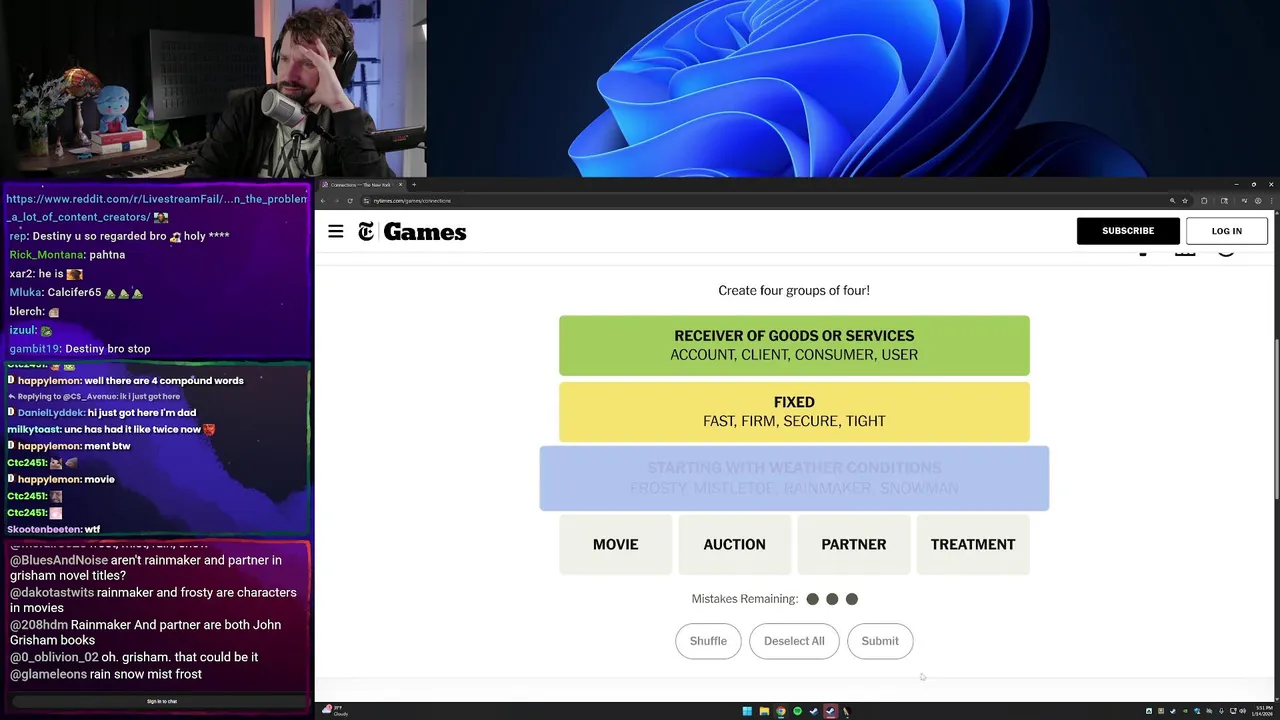Click the New York Times T logo
1280x720 pixels.
coord(366,232)
